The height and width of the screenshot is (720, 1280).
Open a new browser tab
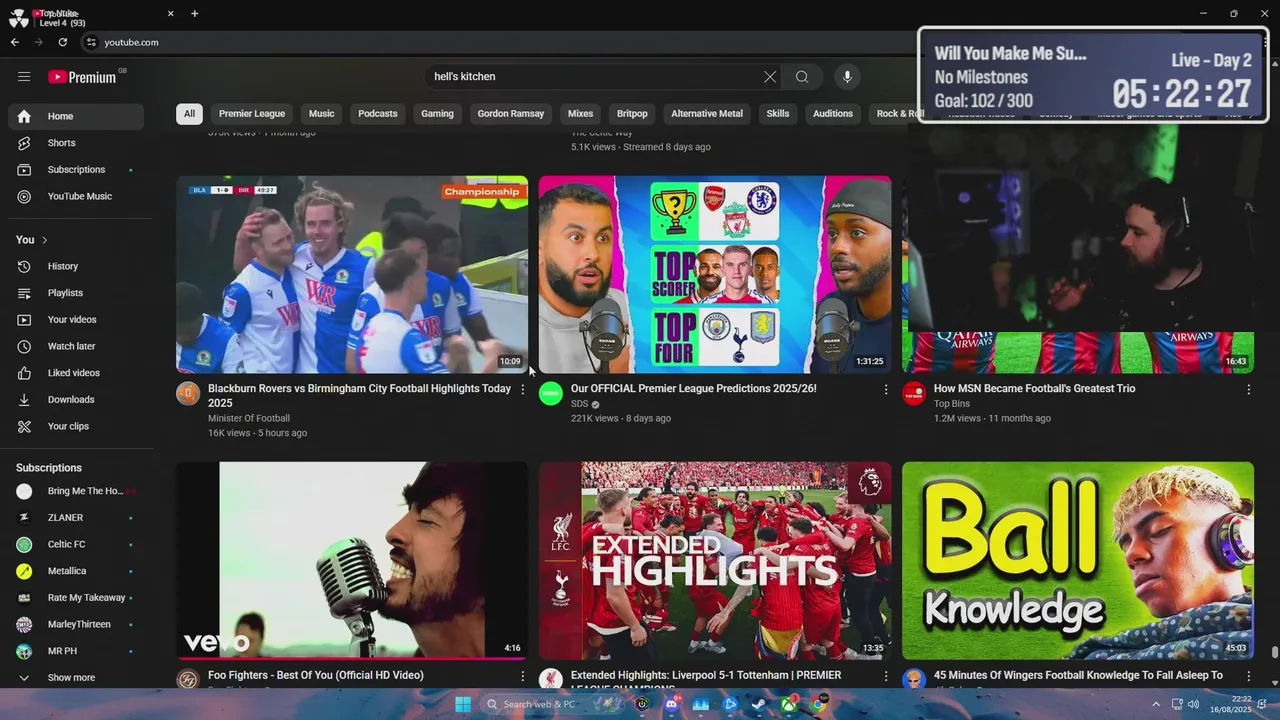(x=194, y=14)
